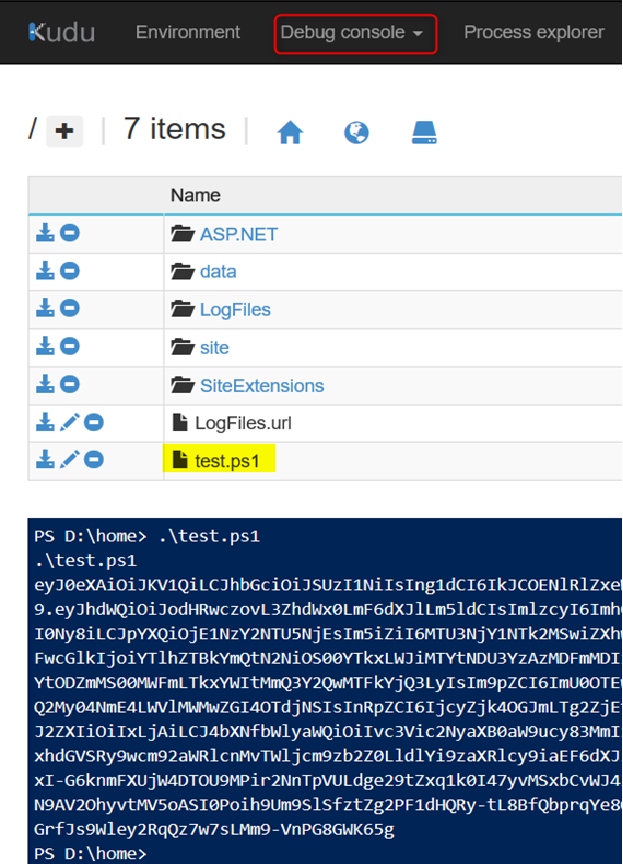Image resolution: width=623 pixels, height=864 pixels.
Task: Download the SiteExtensions folder
Action: tap(45, 384)
